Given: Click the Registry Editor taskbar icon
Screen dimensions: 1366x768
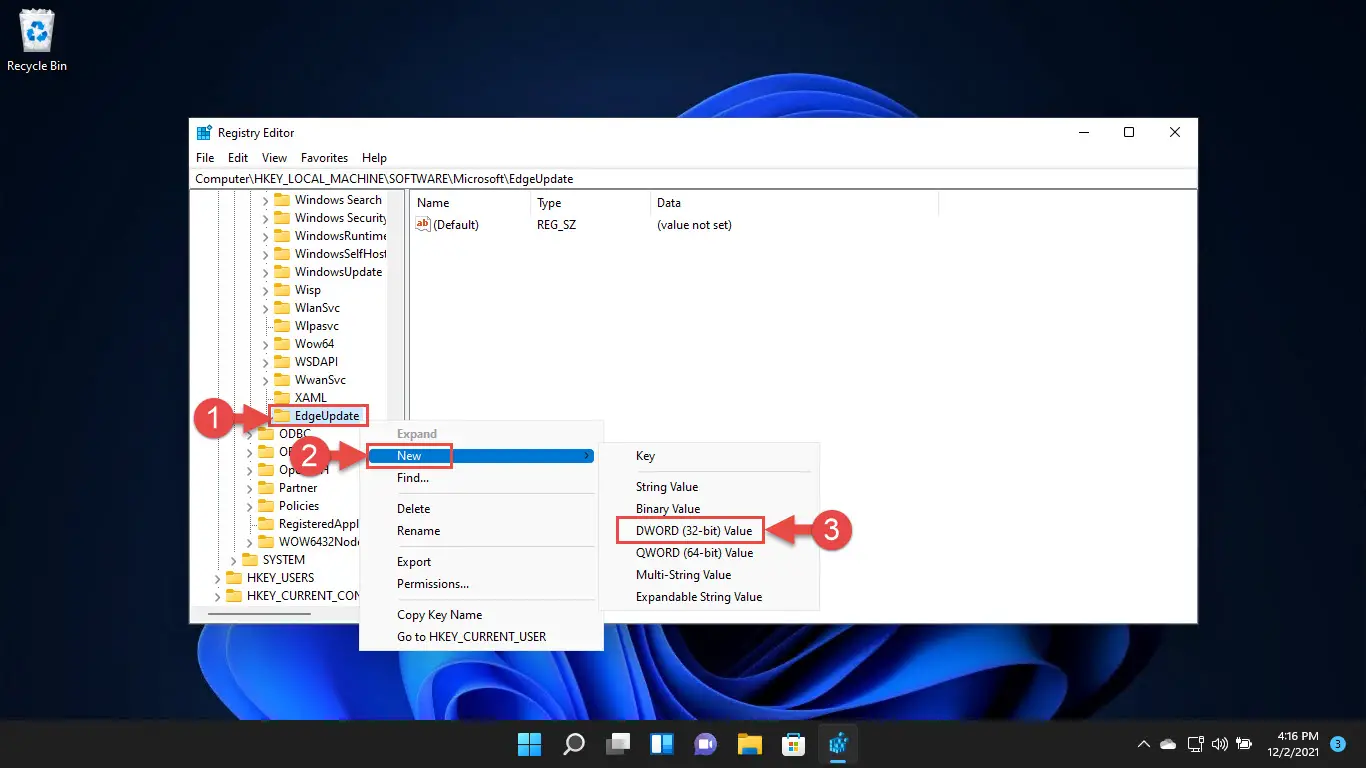Looking at the screenshot, I should tap(838, 744).
